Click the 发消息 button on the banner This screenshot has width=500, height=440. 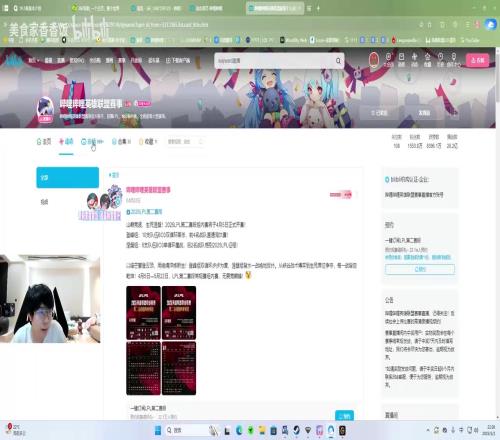click(424, 113)
